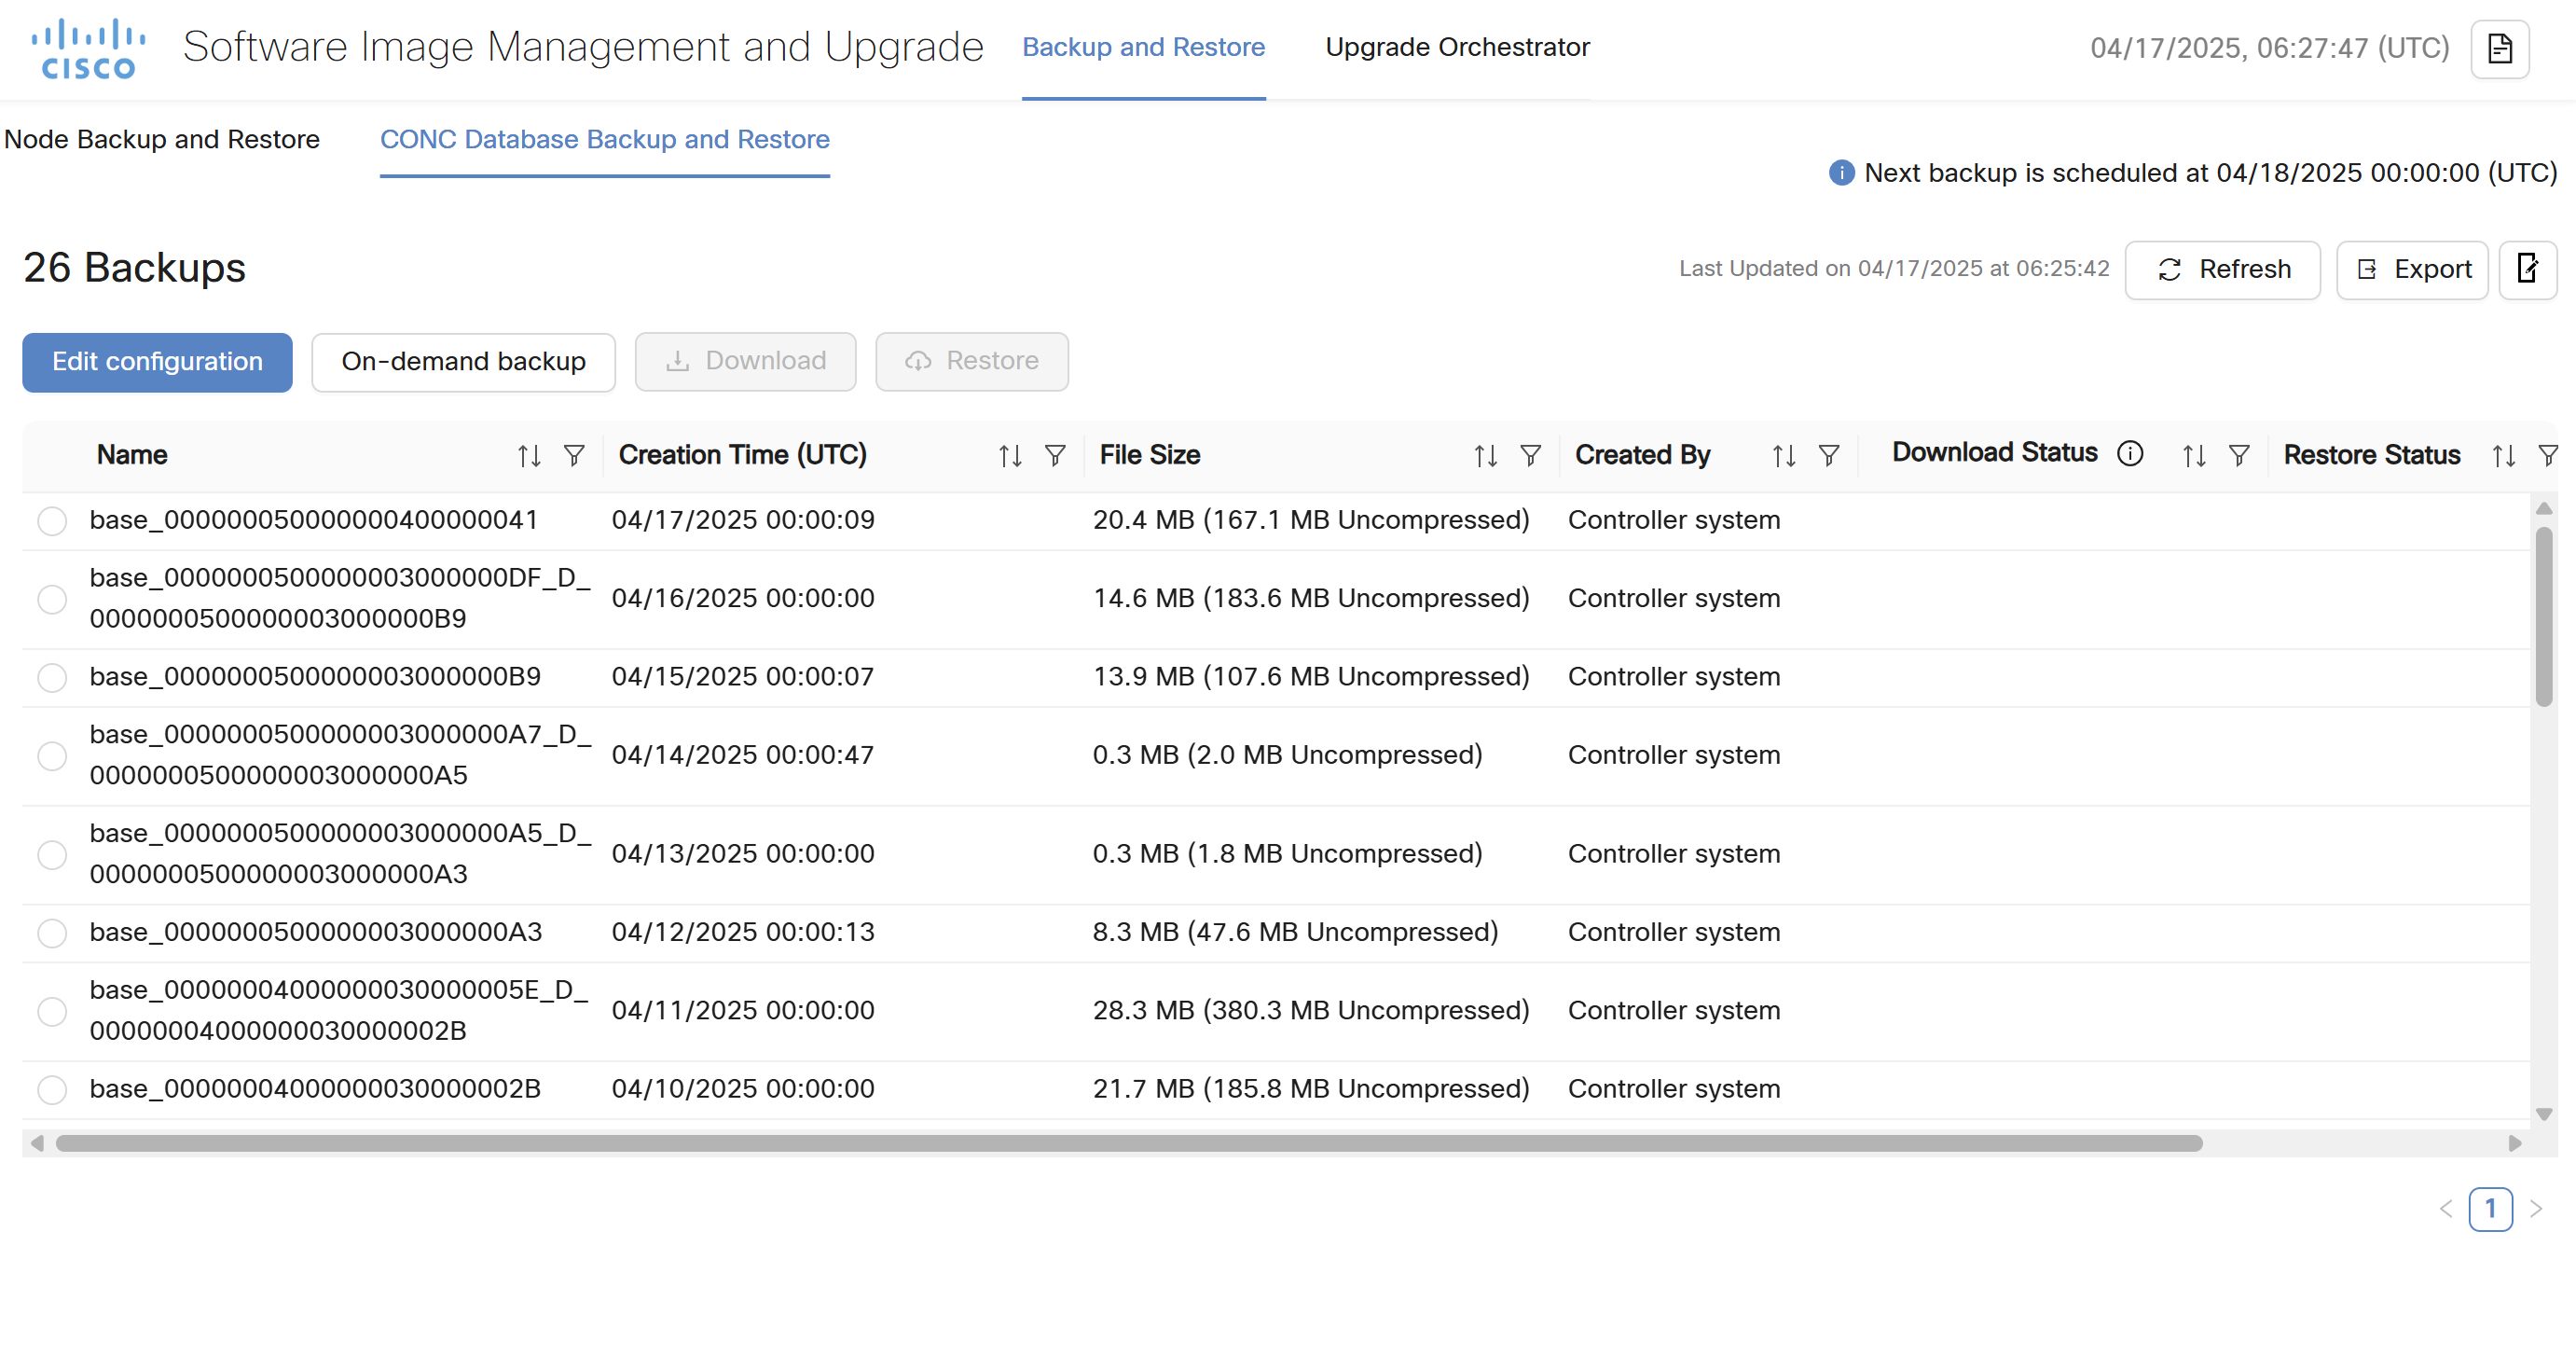
Task: Go to next page of backups
Action: point(2535,1209)
